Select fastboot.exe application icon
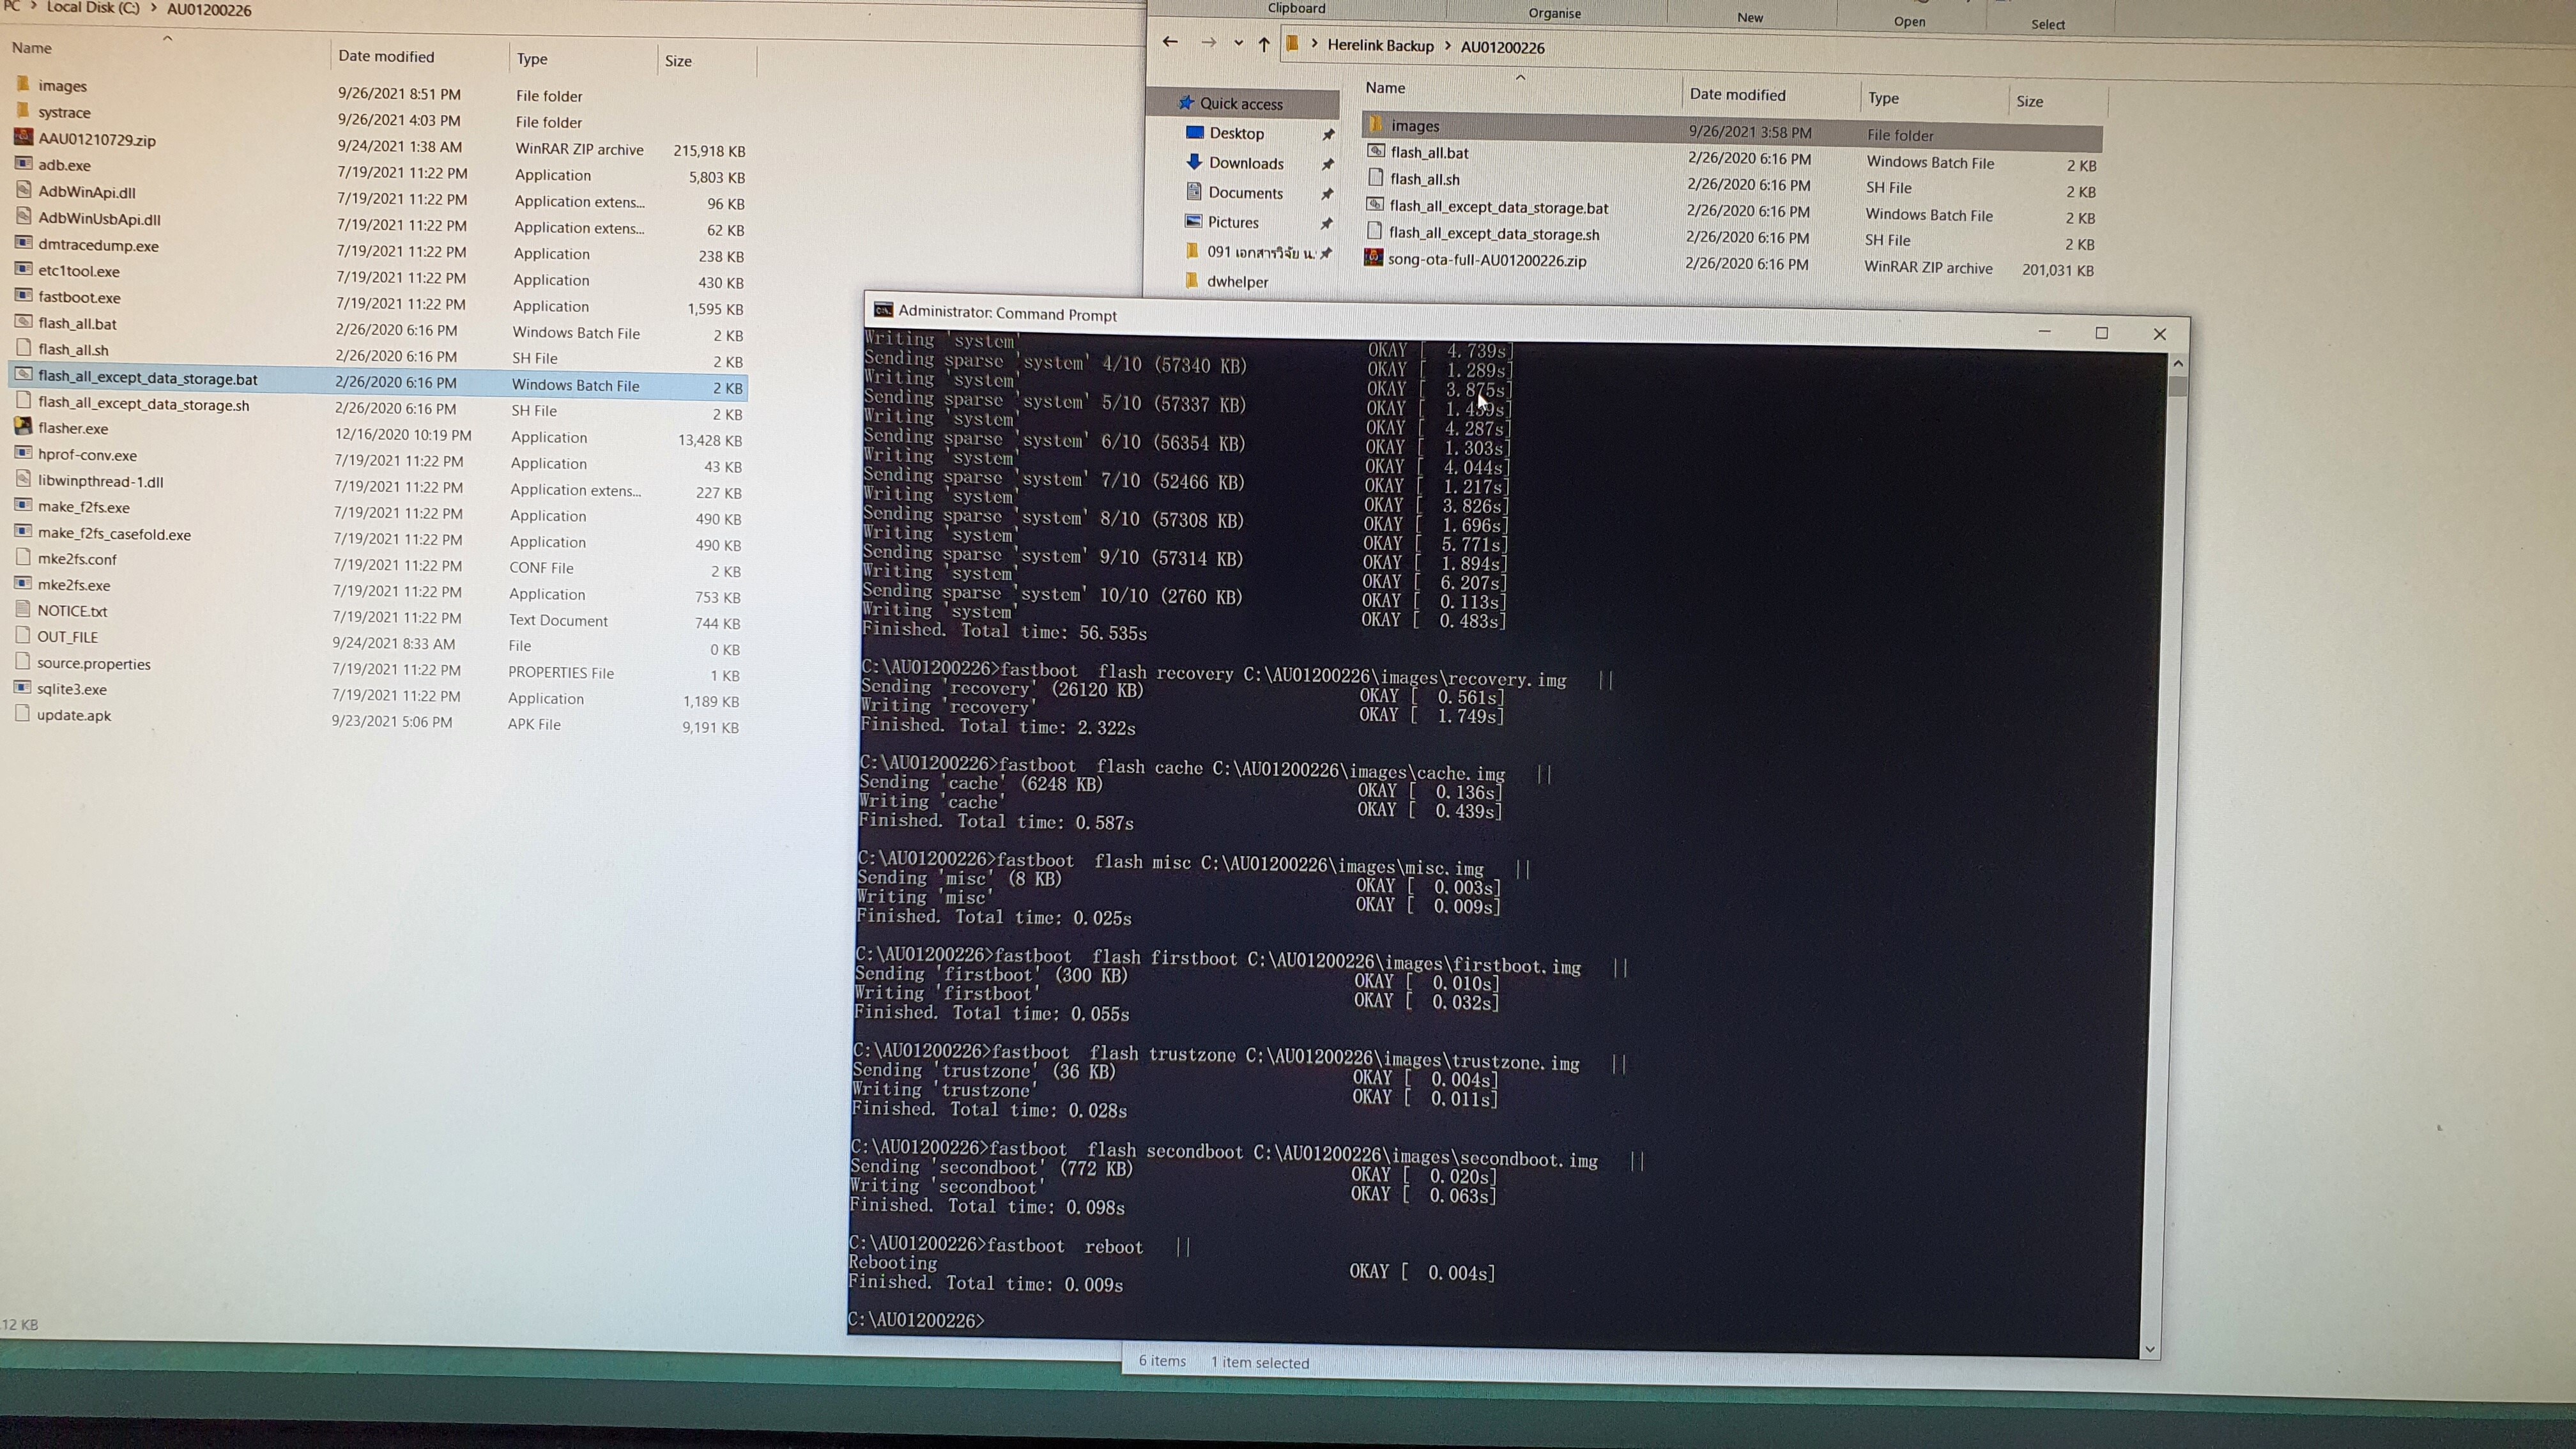 click(x=24, y=296)
